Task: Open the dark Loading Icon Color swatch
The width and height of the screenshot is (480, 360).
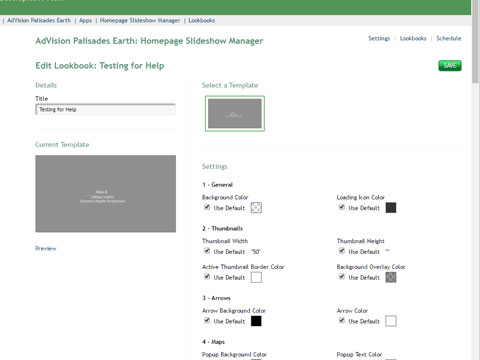Action: (391, 208)
